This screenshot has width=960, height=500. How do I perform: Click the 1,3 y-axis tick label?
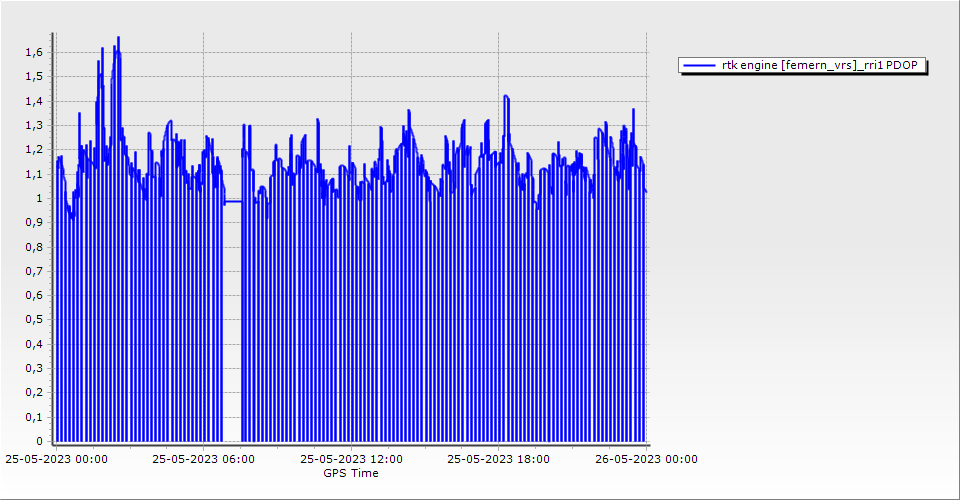[x=33, y=125]
